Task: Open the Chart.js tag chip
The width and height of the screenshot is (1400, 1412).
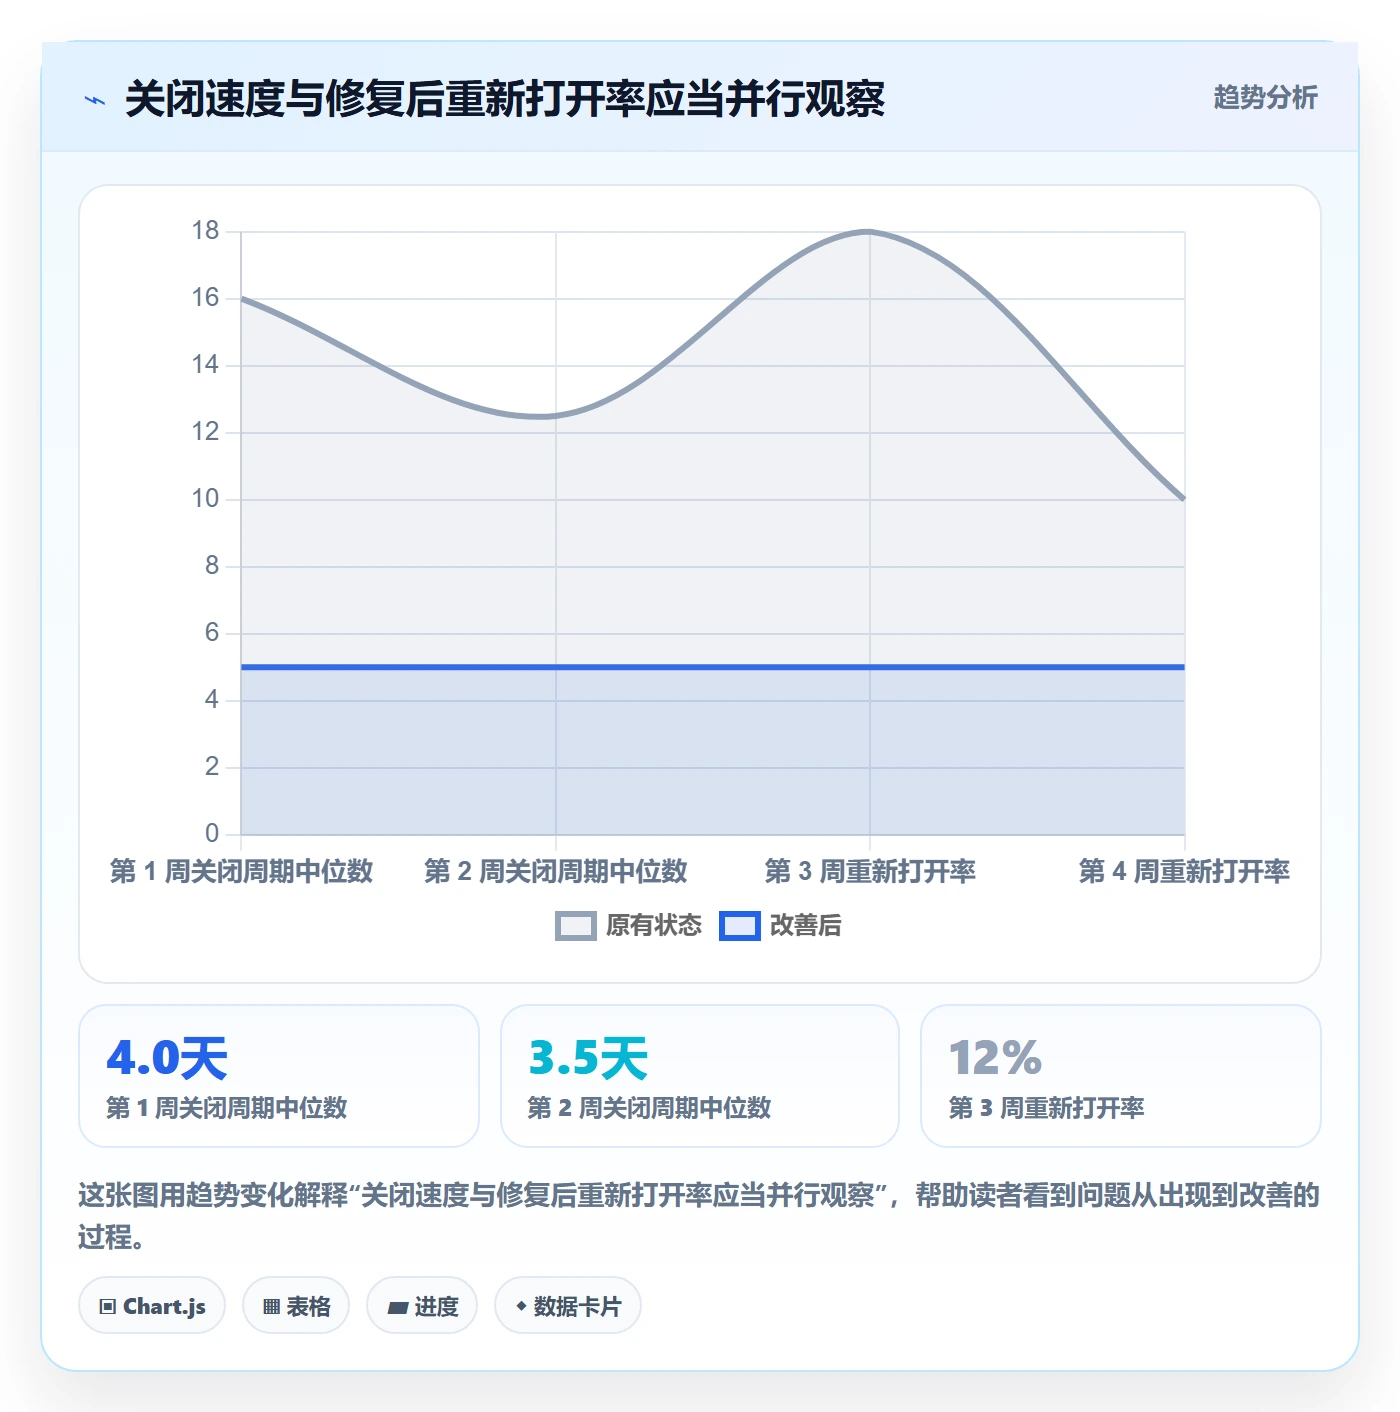Action: tap(152, 1305)
